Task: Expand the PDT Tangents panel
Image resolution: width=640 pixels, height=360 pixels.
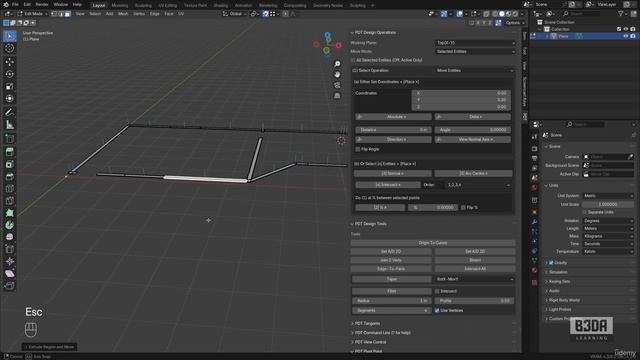Action: pos(367,324)
